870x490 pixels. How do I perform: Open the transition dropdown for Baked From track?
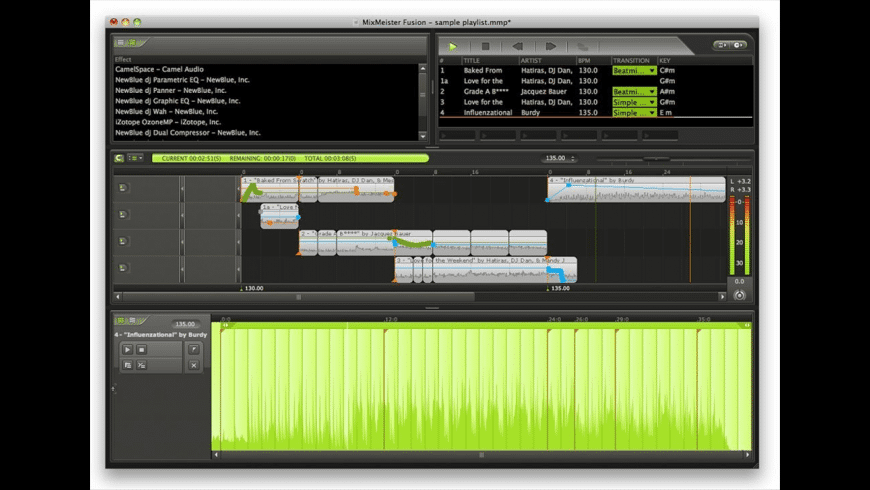651,71
